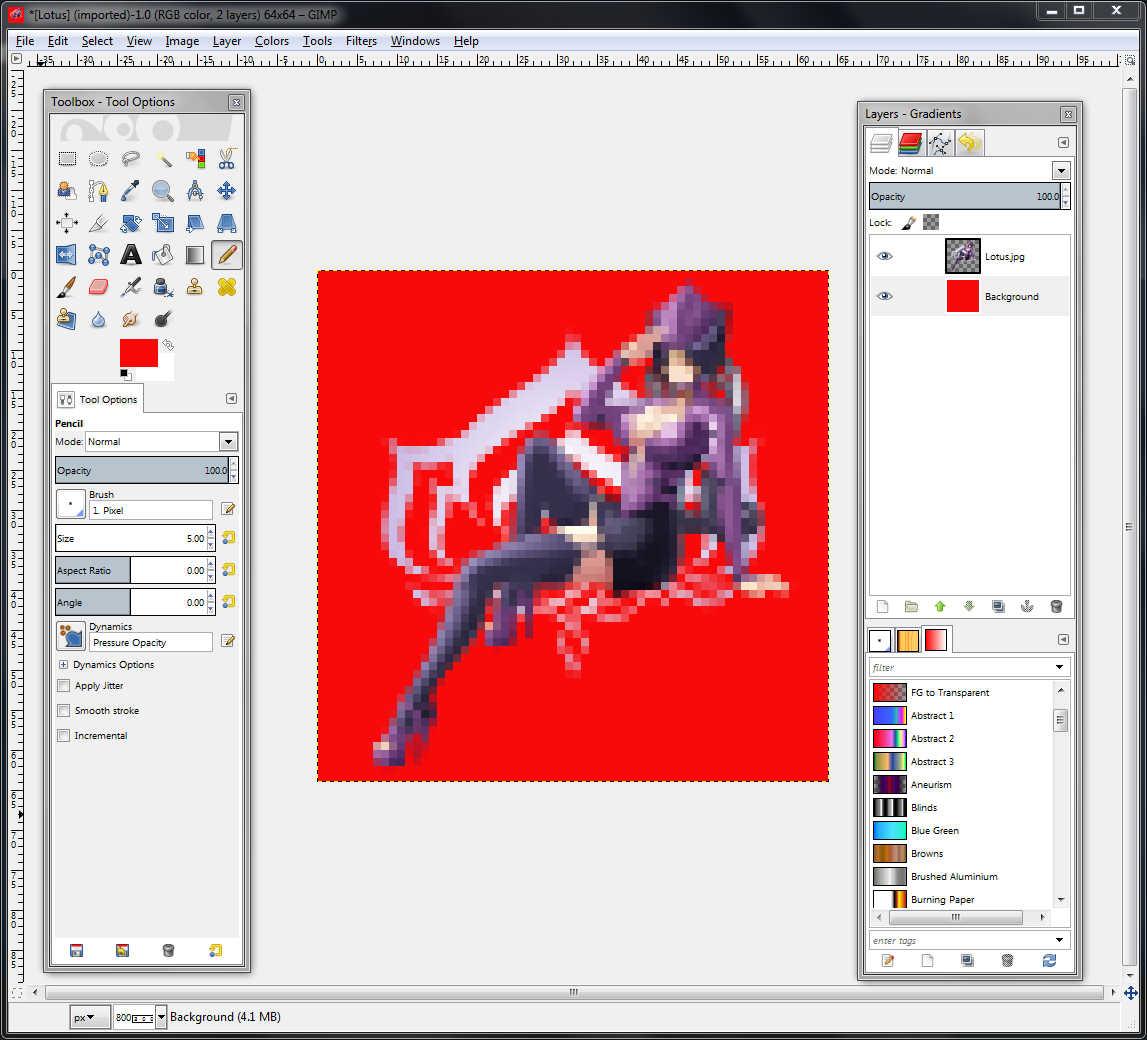
Task: Select the Smudge tool
Action: pos(130,319)
